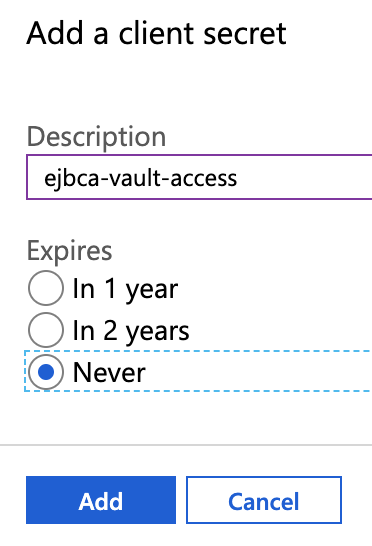Confirm secret creation with Add
Screen dimensions: 372x546
click(101, 500)
